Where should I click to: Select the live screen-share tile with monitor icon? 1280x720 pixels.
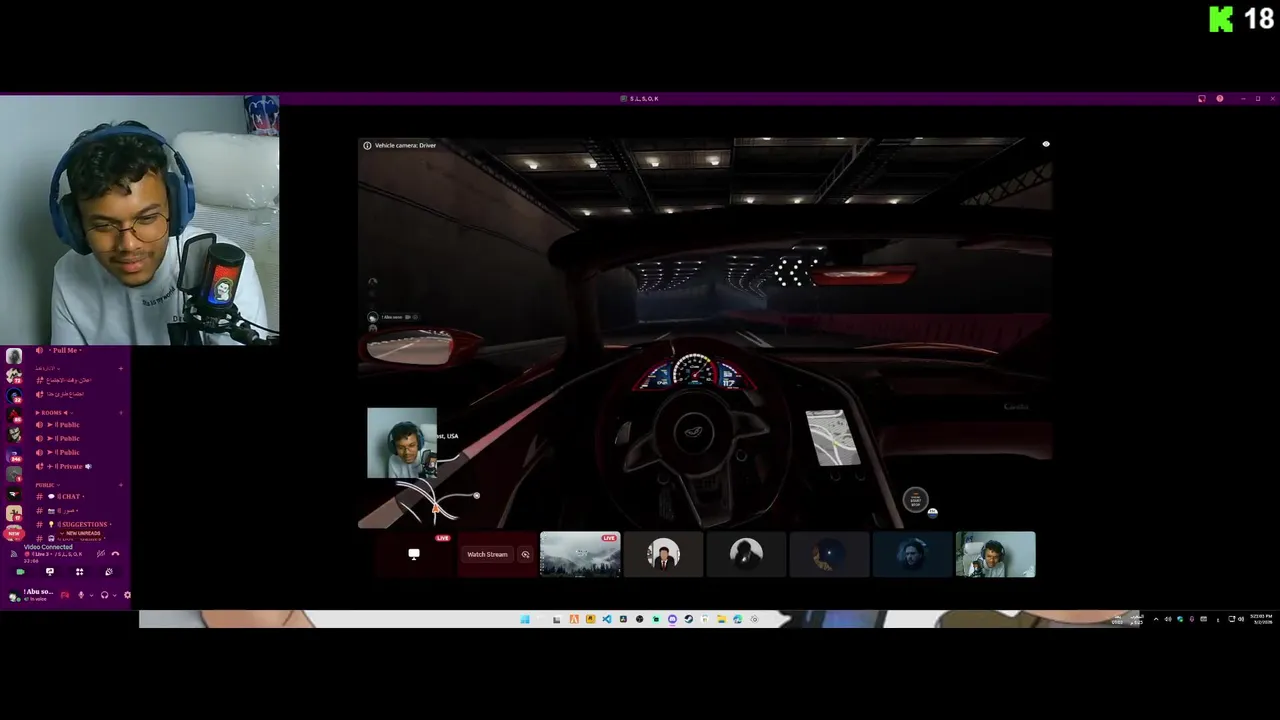pos(414,554)
